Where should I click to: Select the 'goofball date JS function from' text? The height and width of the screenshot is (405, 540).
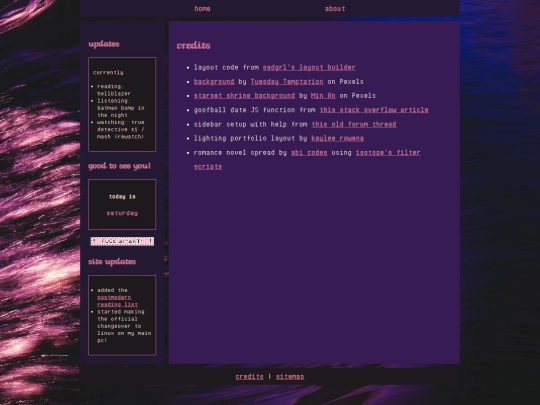pyautogui.click(x=255, y=110)
